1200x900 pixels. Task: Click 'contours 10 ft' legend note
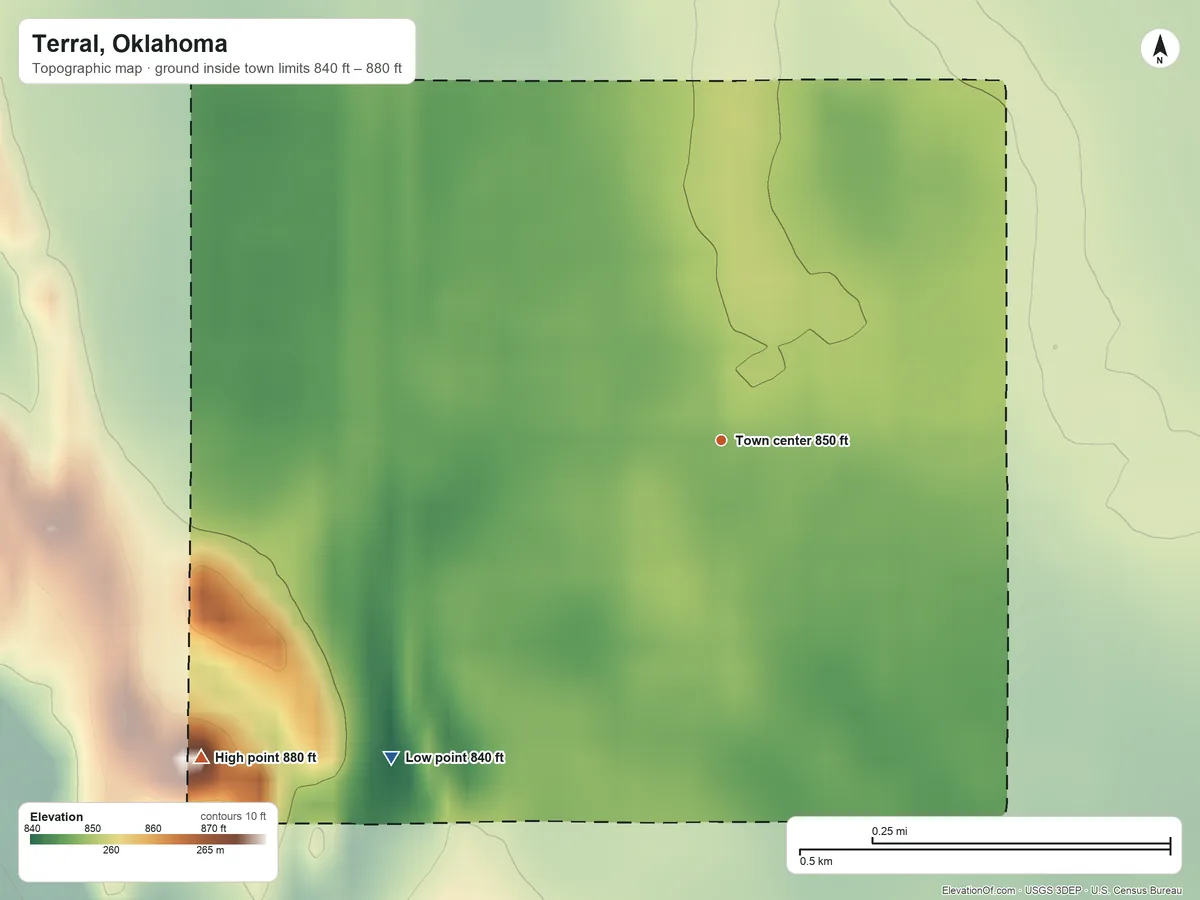tap(233, 817)
